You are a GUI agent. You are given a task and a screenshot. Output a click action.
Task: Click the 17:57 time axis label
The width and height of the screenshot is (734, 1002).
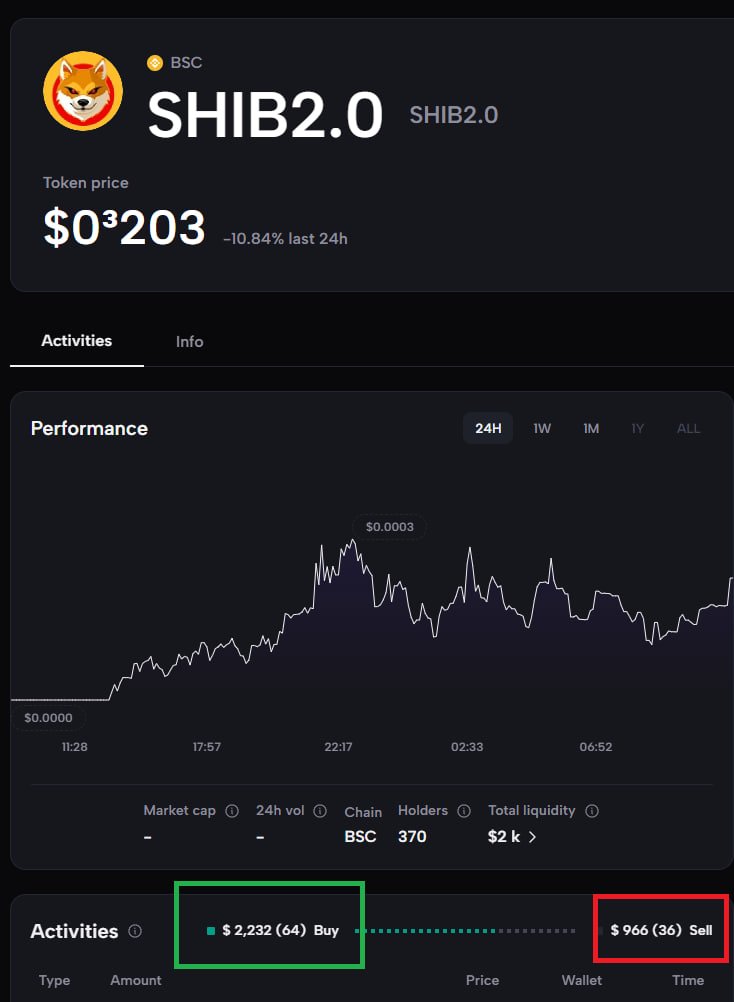(x=207, y=747)
